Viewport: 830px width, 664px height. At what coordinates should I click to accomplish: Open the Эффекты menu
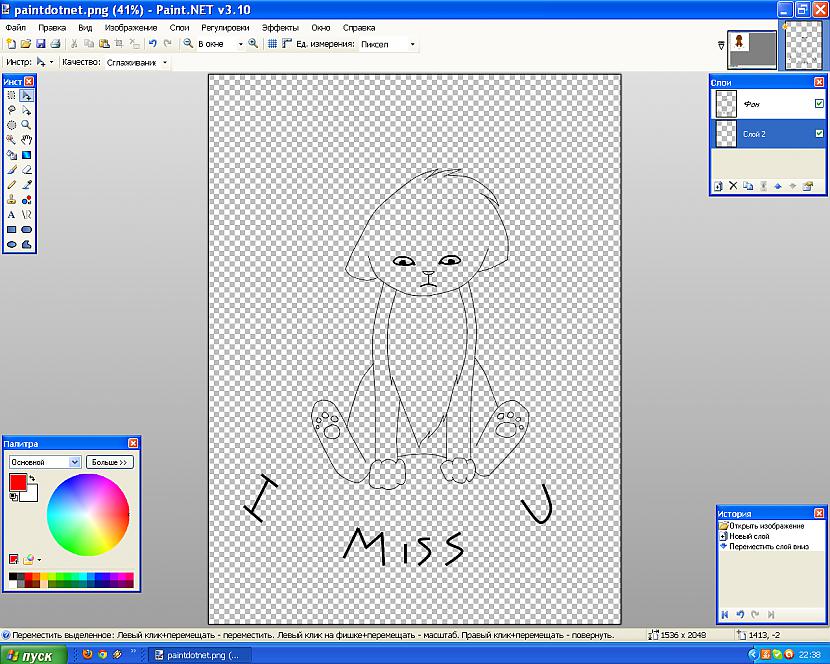pyautogui.click(x=280, y=28)
